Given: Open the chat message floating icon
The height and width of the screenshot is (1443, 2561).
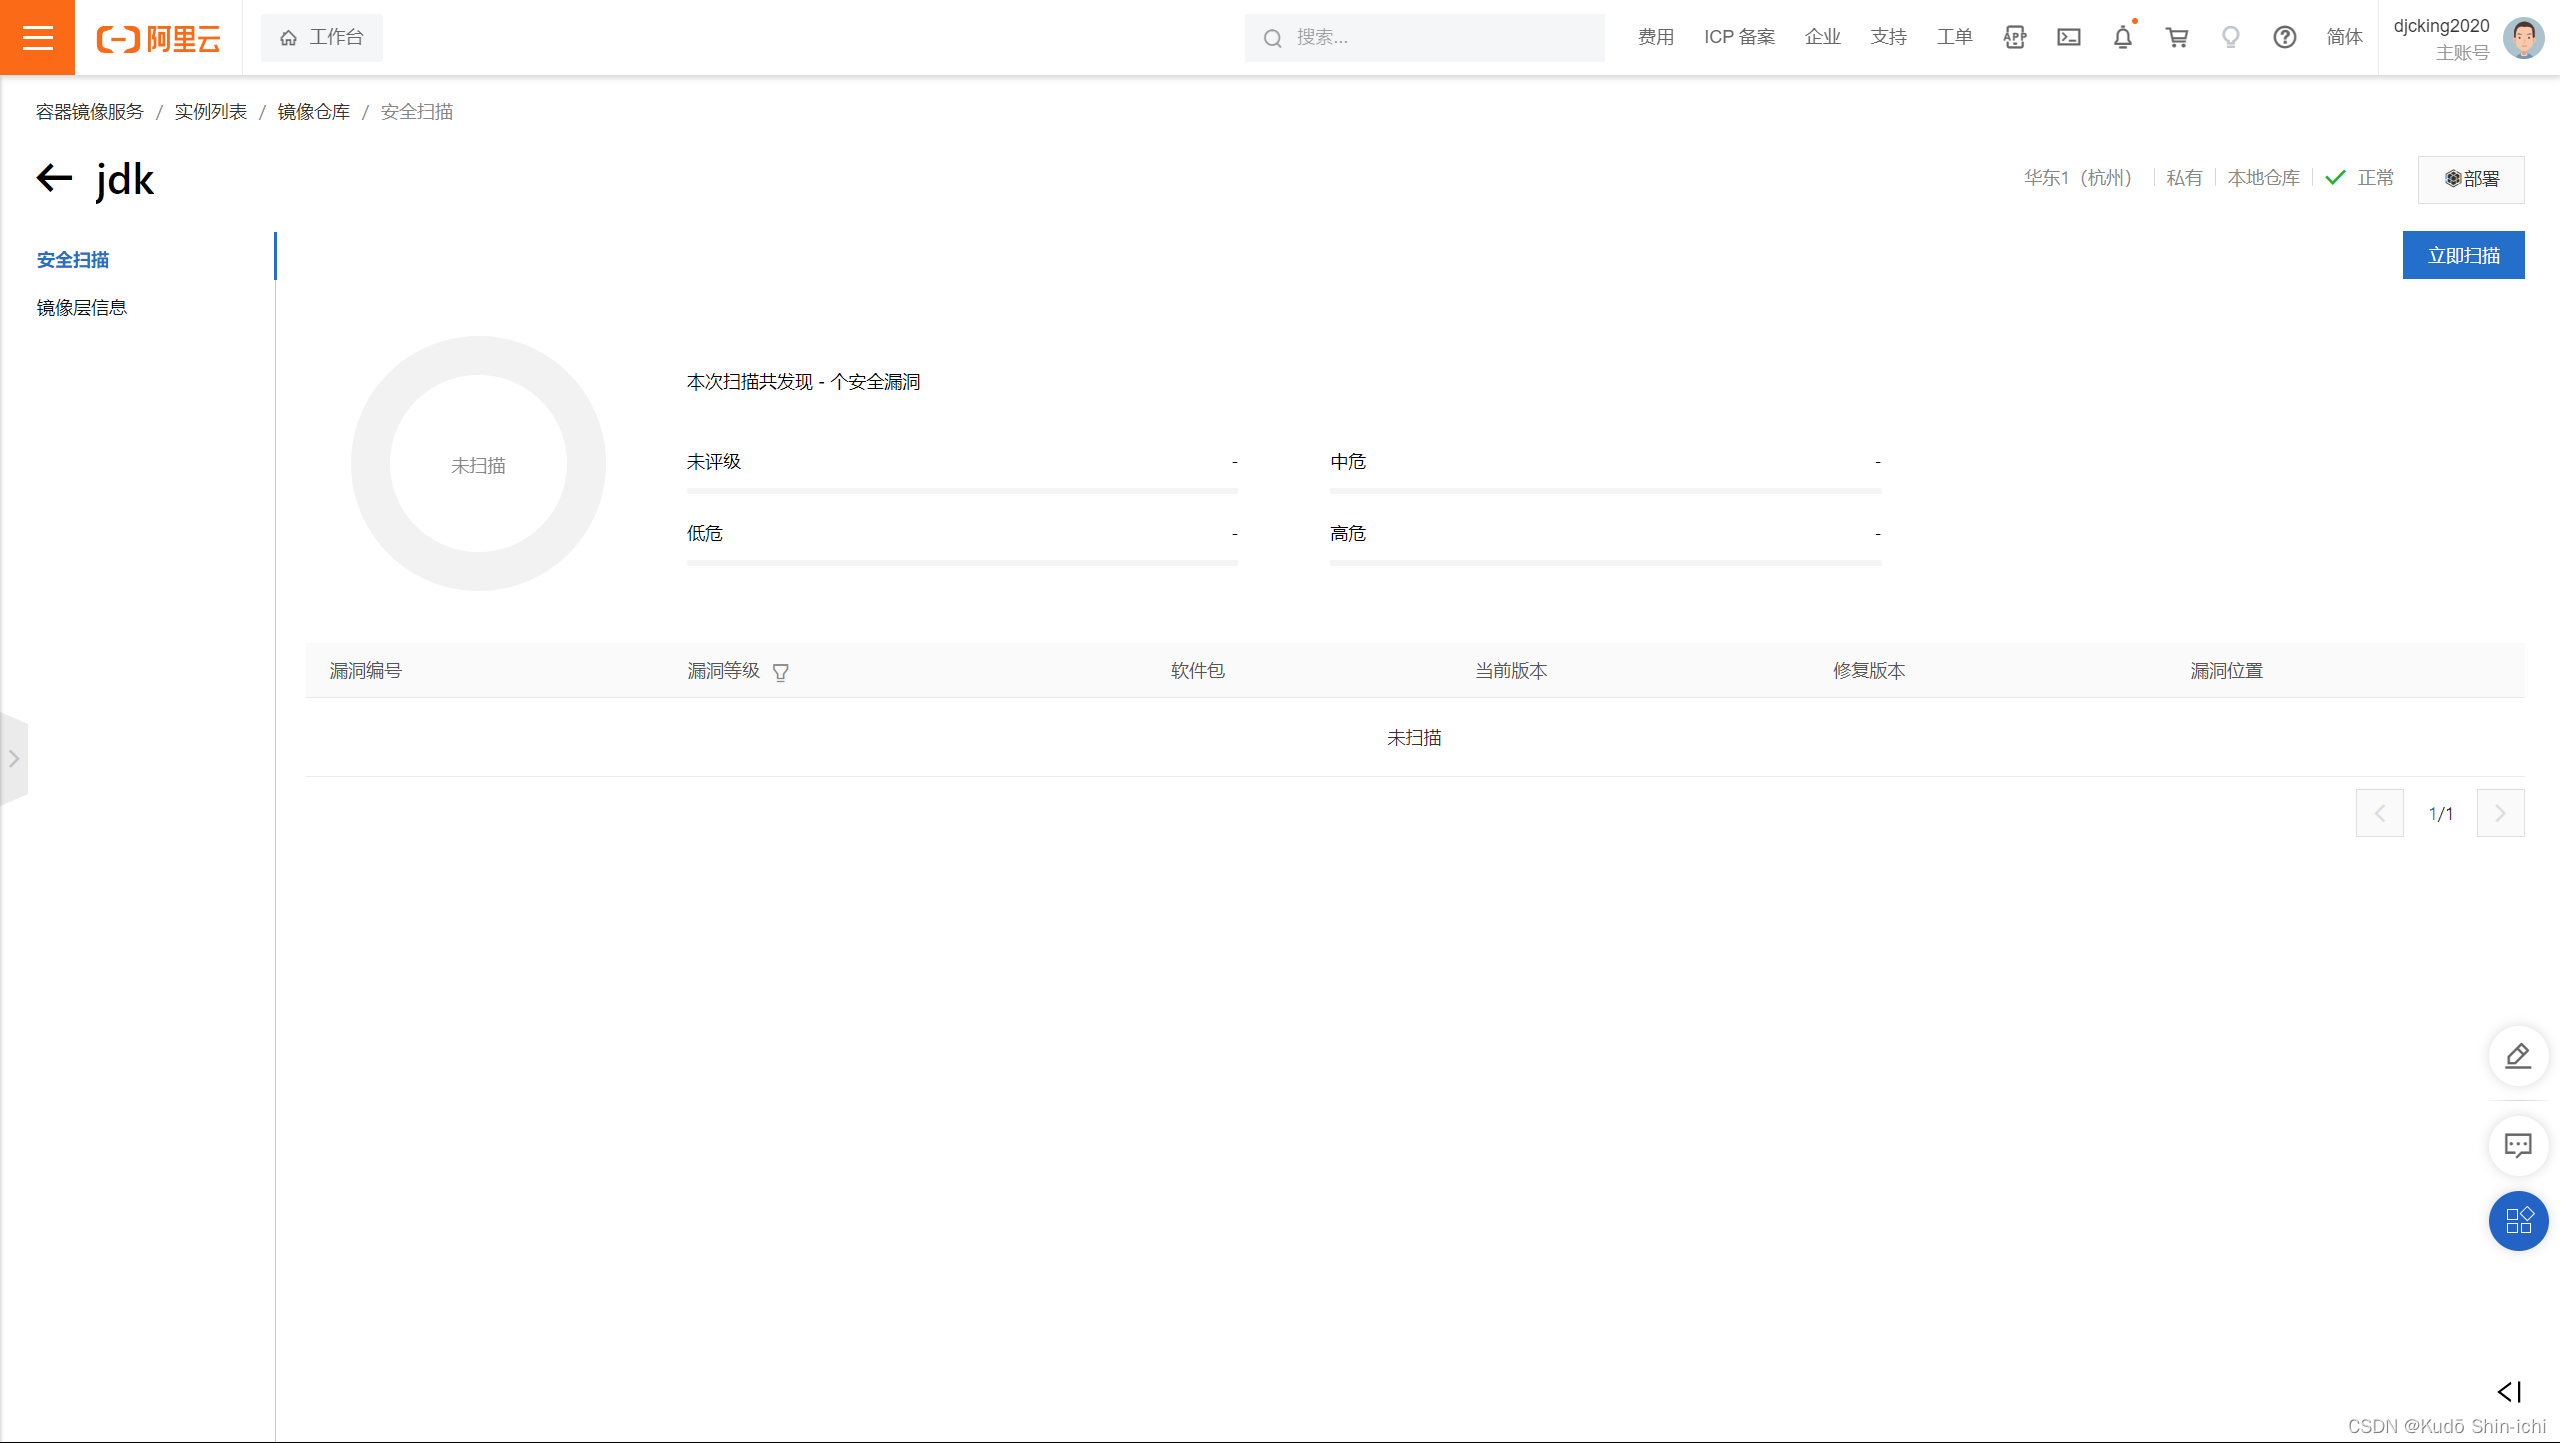Looking at the screenshot, I should [x=2517, y=1145].
